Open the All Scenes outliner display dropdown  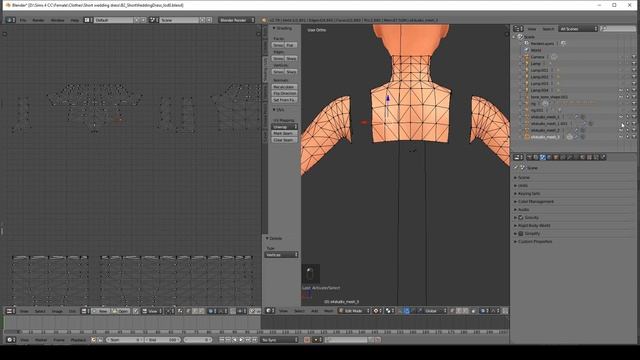pyautogui.click(x=578, y=29)
